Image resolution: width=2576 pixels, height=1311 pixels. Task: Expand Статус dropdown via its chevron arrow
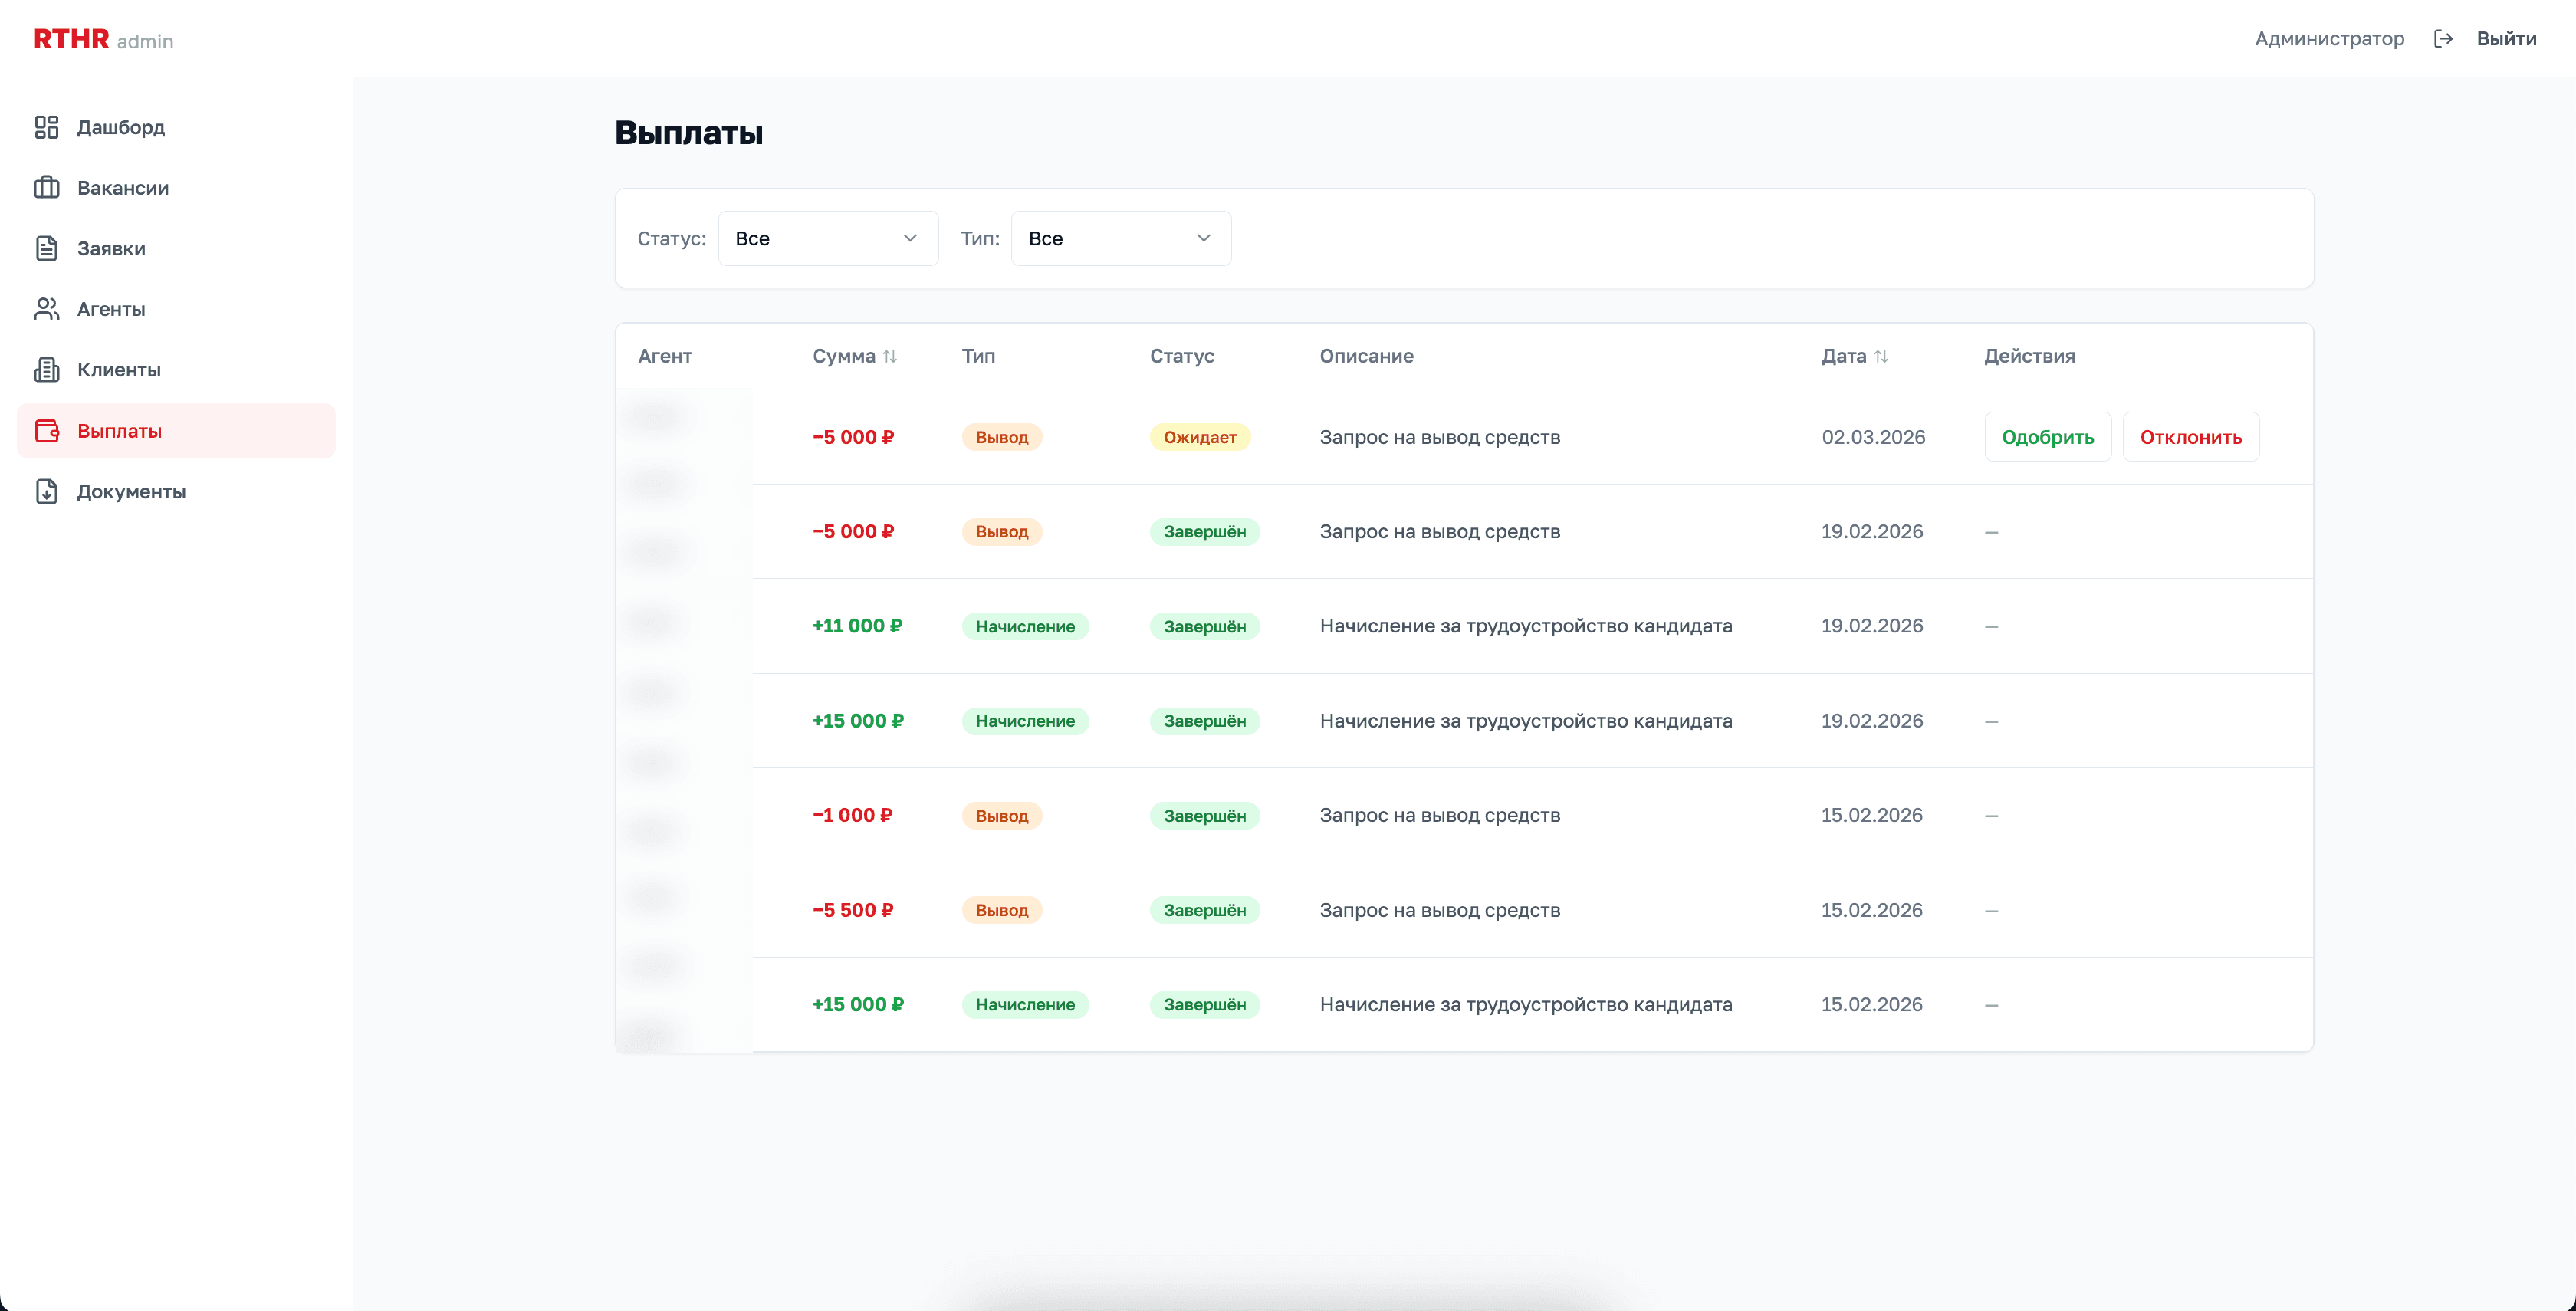tap(910, 238)
